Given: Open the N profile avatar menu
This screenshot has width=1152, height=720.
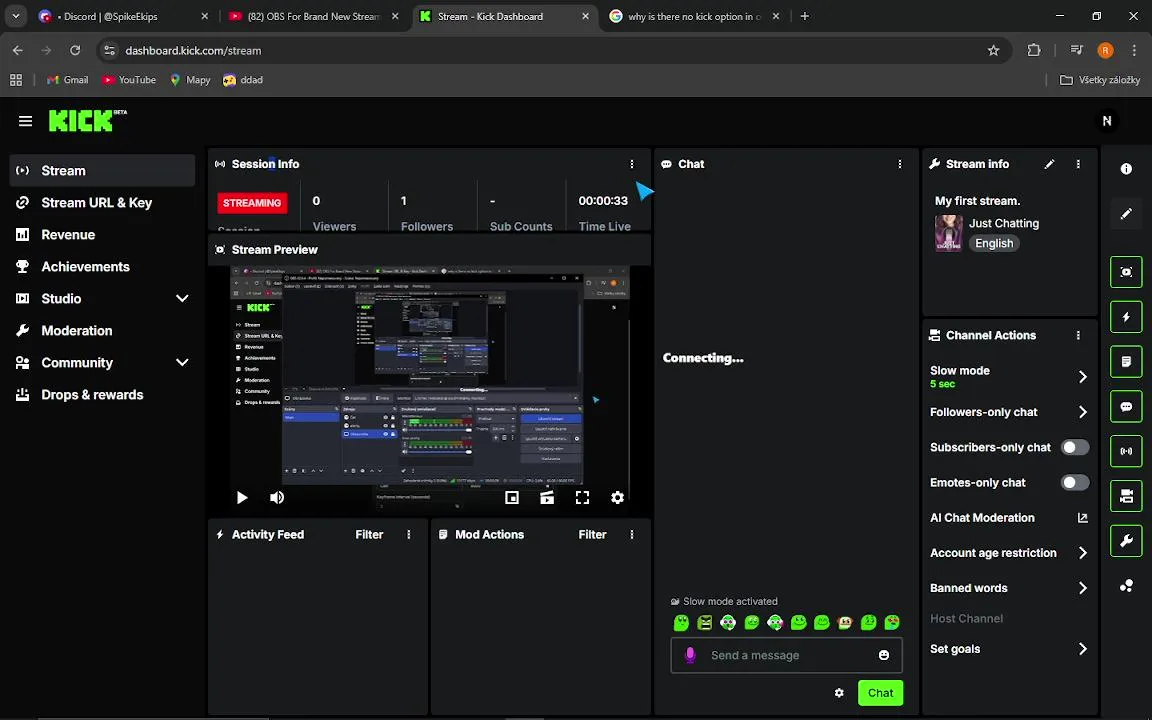Looking at the screenshot, I should [1106, 121].
